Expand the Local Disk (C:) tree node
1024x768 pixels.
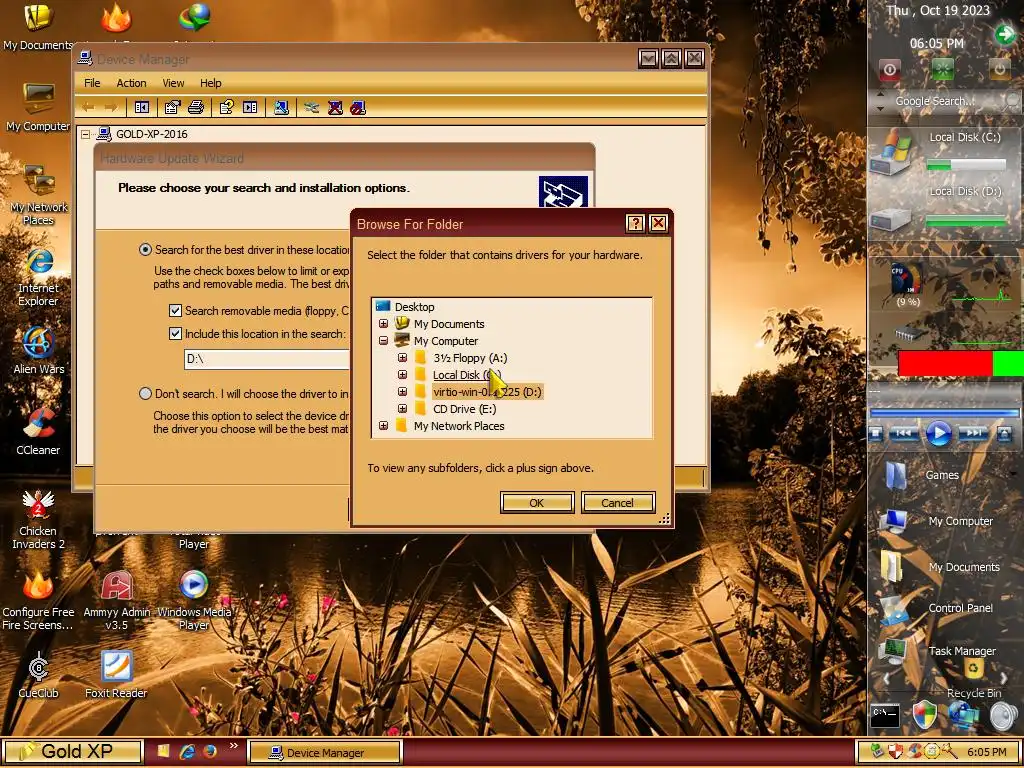402,375
